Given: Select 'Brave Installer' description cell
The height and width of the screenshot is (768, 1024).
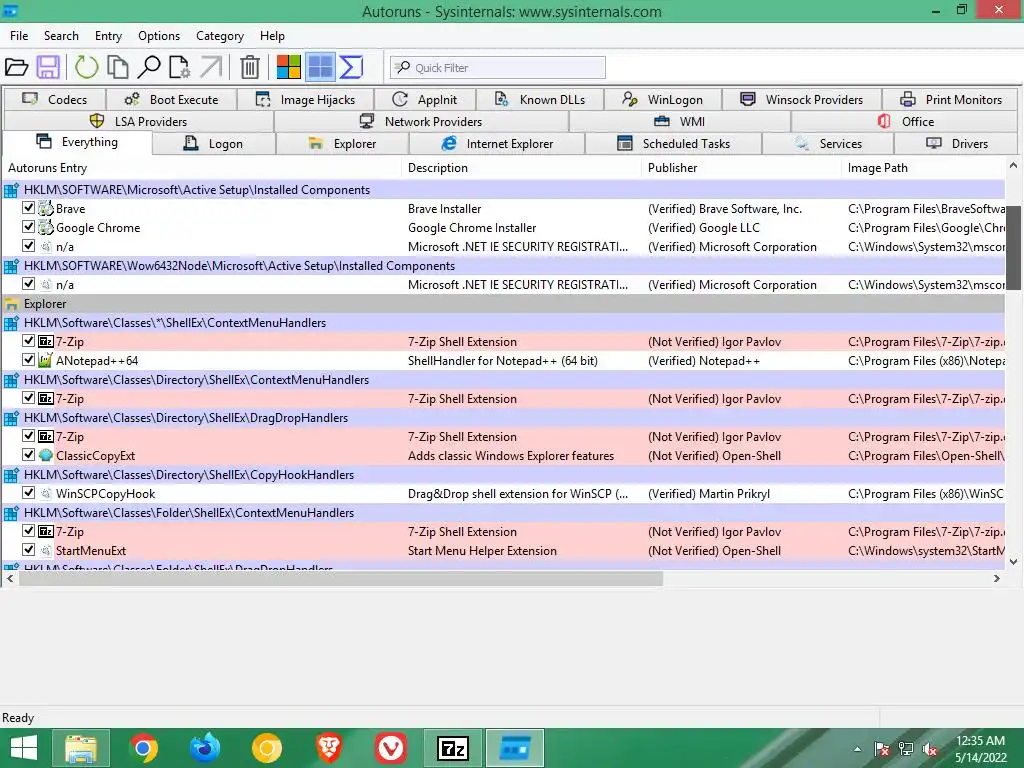Looking at the screenshot, I should (x=445, y=209).
